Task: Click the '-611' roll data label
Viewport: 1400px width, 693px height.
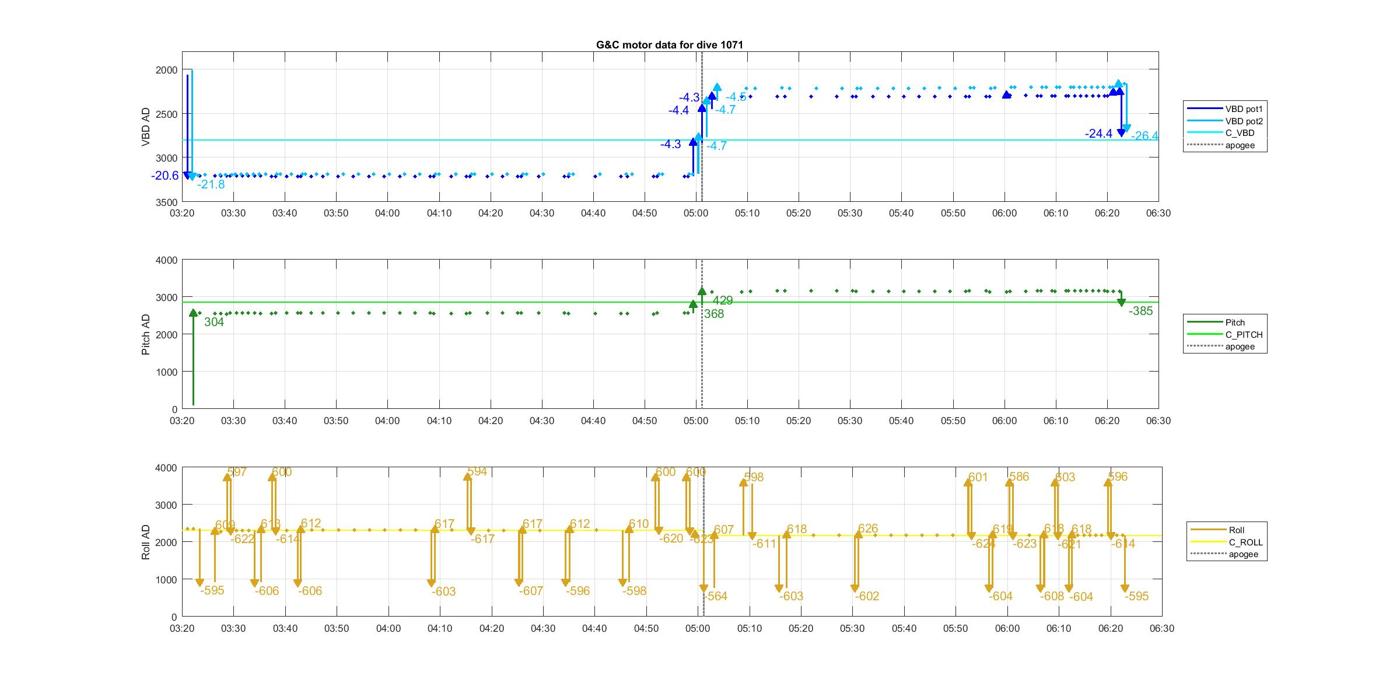Action: (x=764, y=544)
